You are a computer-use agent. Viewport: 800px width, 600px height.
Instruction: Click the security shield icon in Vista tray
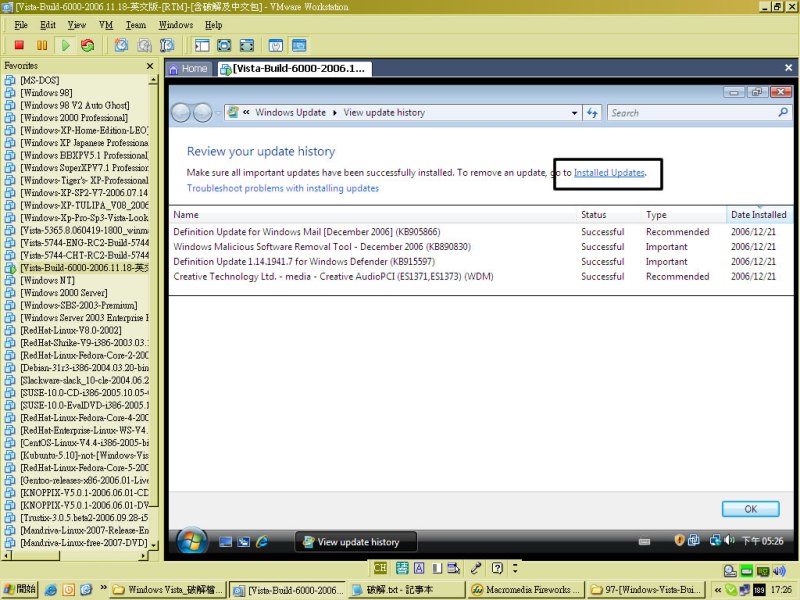pyautogui.click(x=679, y=540)
